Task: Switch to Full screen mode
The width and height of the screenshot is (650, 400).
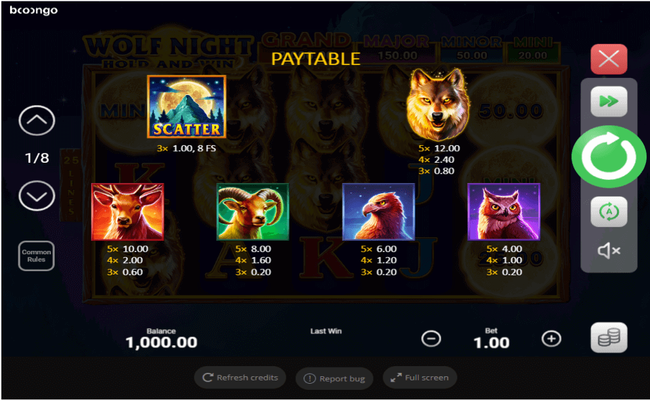Action: pos(420,378)
